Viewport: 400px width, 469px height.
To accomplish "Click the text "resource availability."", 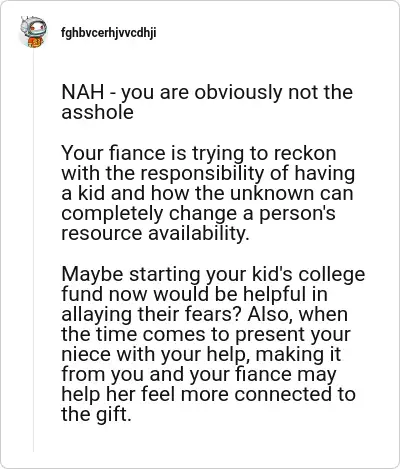I will pyautogui.click(x=155, y=233).
